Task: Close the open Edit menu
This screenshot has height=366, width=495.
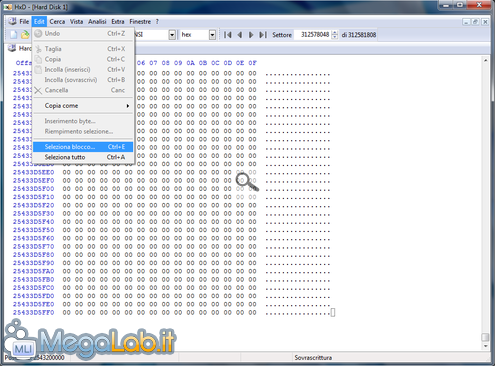Action: 39,22
